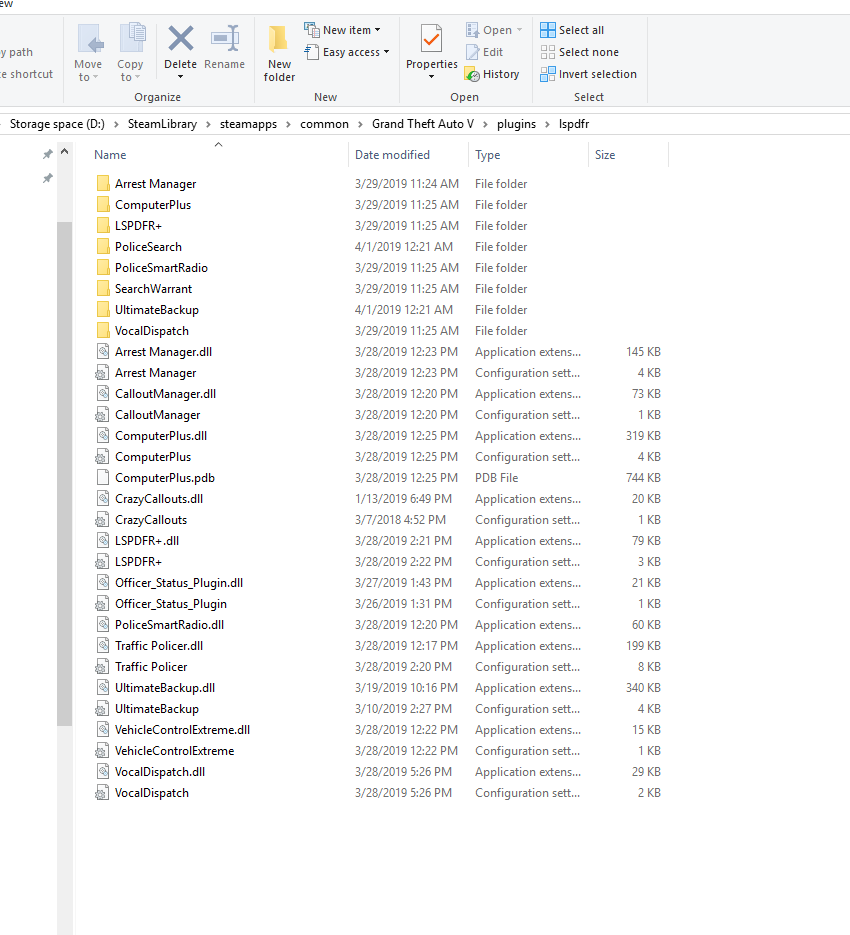Select Traffic Policer.dll file name
This screenshot has height=935, width=850.
point(159,646)
